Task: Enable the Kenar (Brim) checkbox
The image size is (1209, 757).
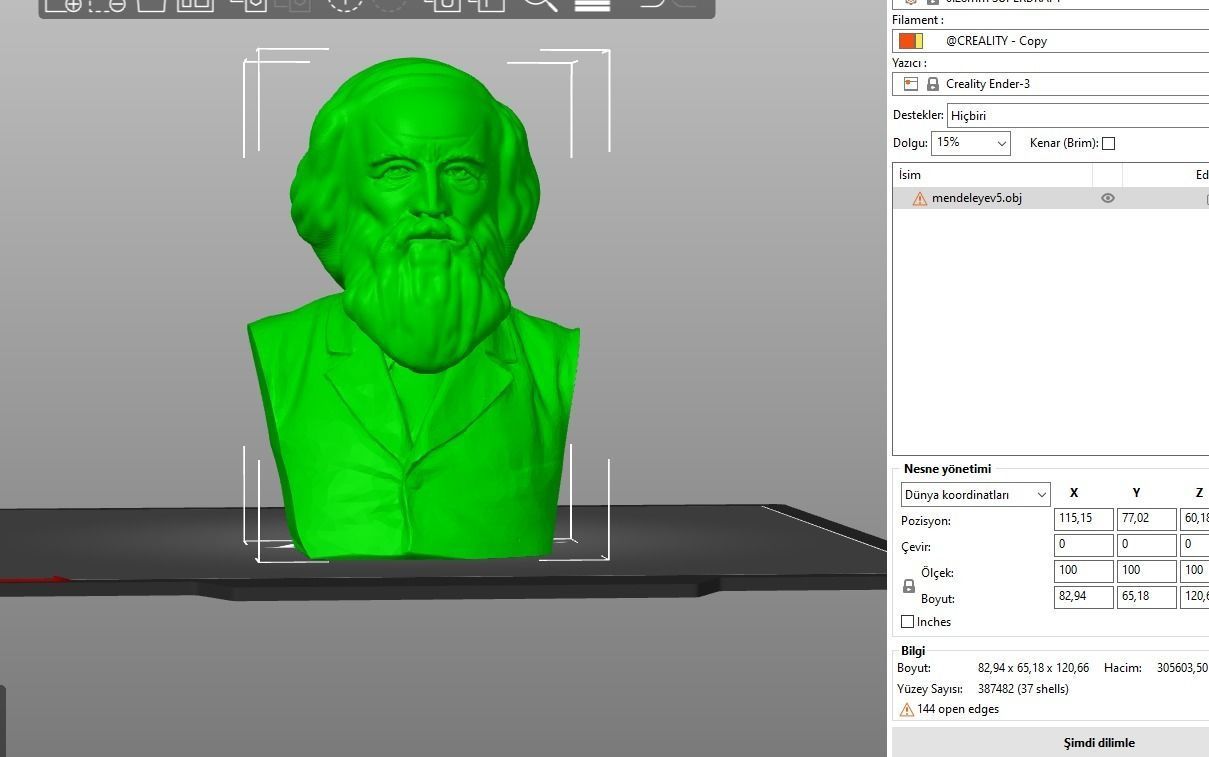Action: click(x=1108, y=143)
